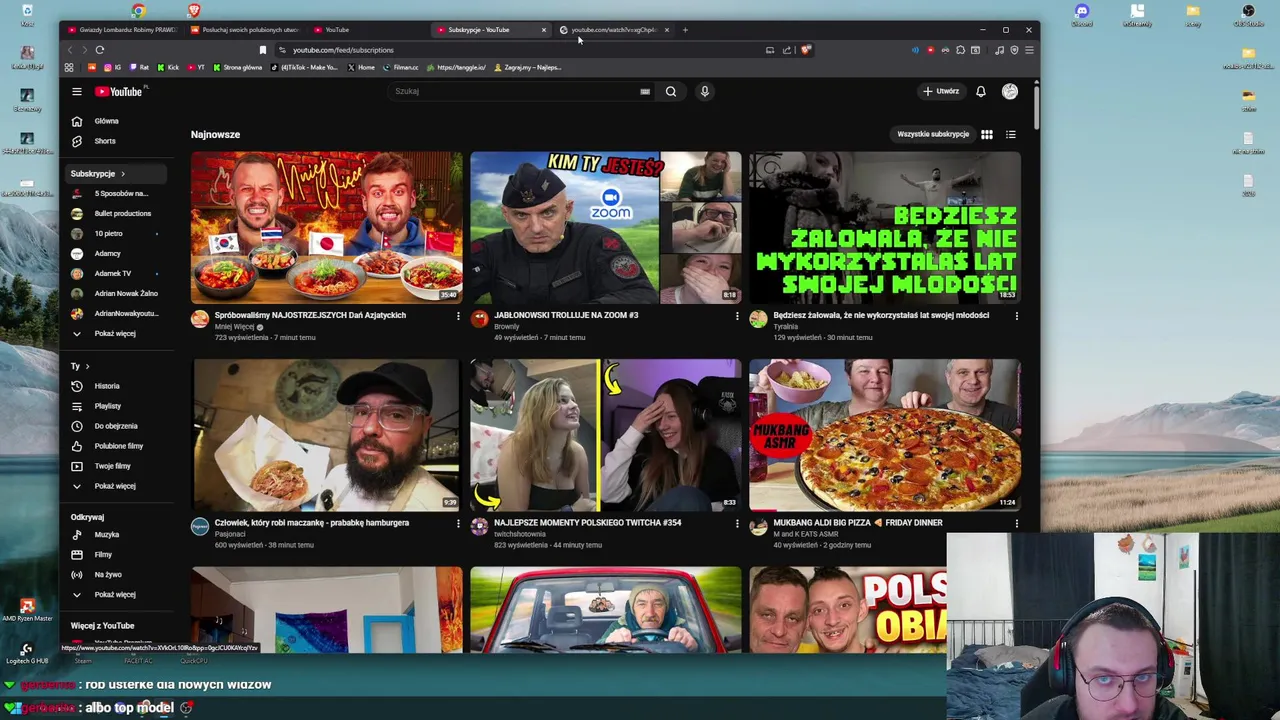The width and height of the screenshot is (1280, 720).
Task: Open 10 piętro channel in sidebar
Action: tap(115, 233)
